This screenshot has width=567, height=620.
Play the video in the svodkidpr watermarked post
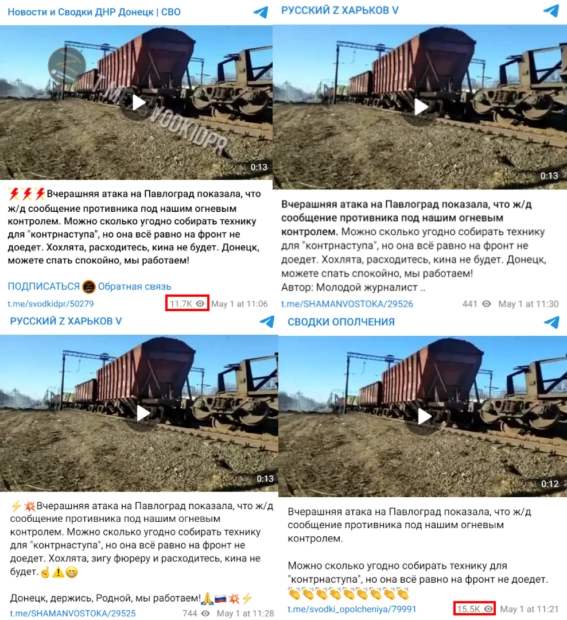point(138,103)
